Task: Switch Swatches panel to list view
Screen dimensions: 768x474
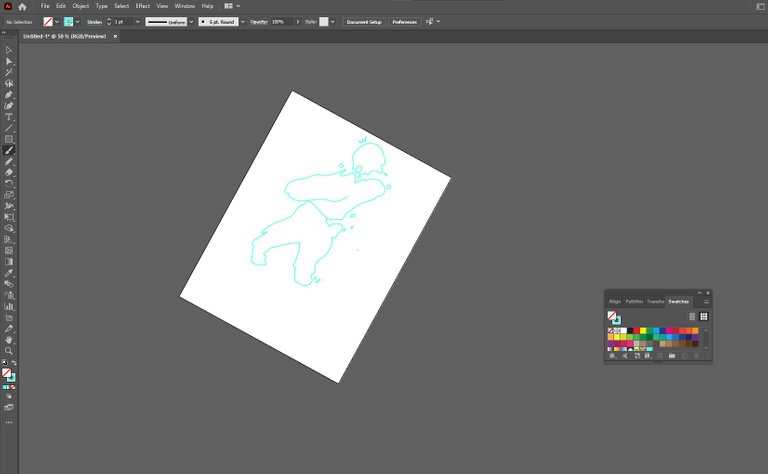Action: point(692,316)
